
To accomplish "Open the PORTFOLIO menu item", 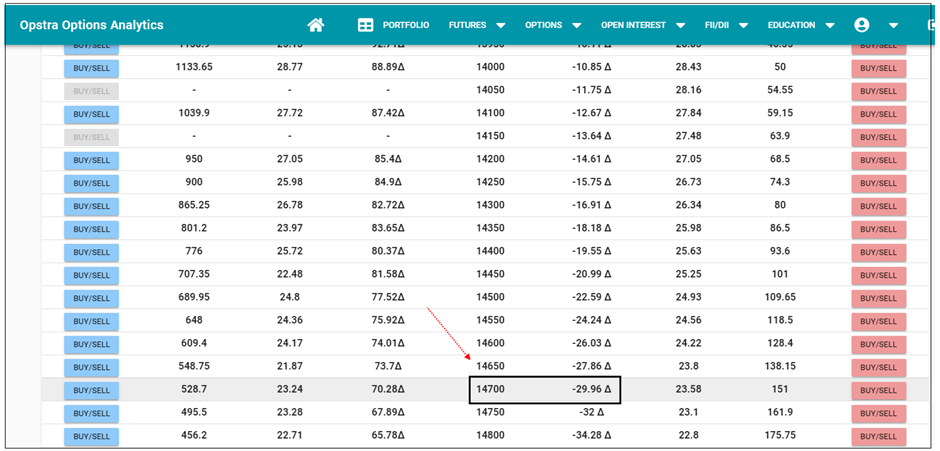I will coord(405,25).
